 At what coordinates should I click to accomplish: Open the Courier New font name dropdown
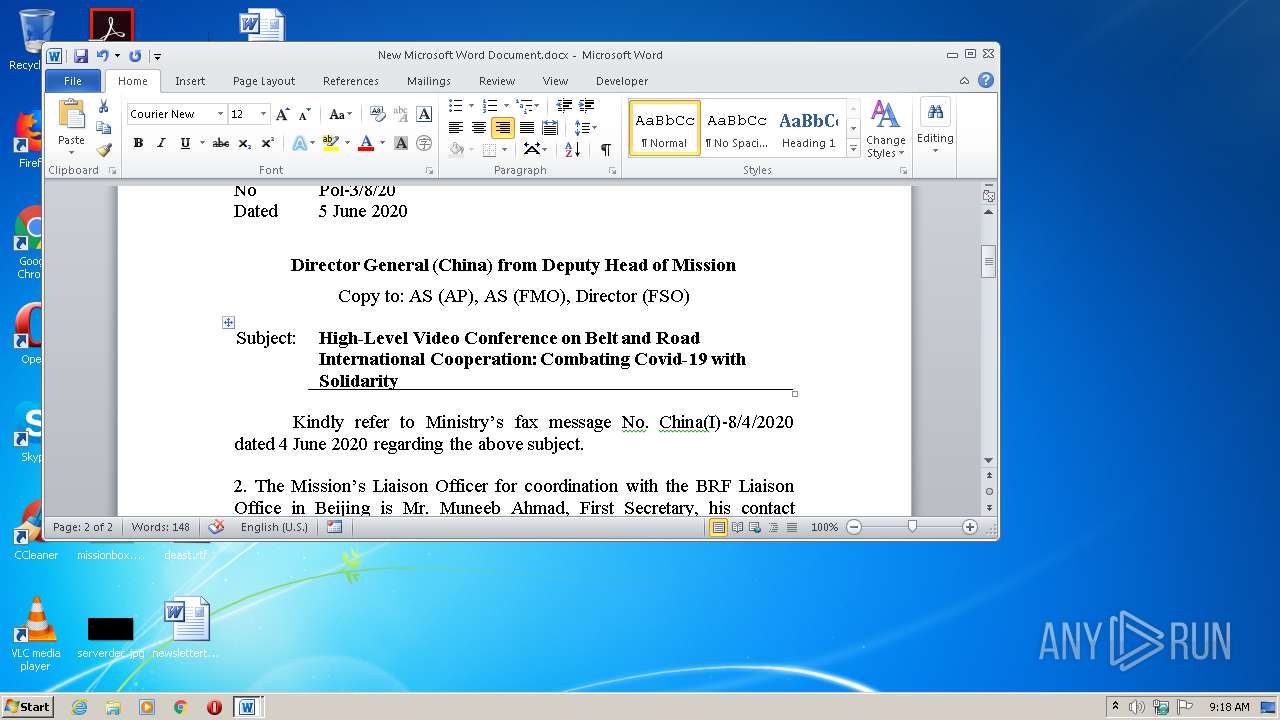pyautogui.click(x=220, y=114)
